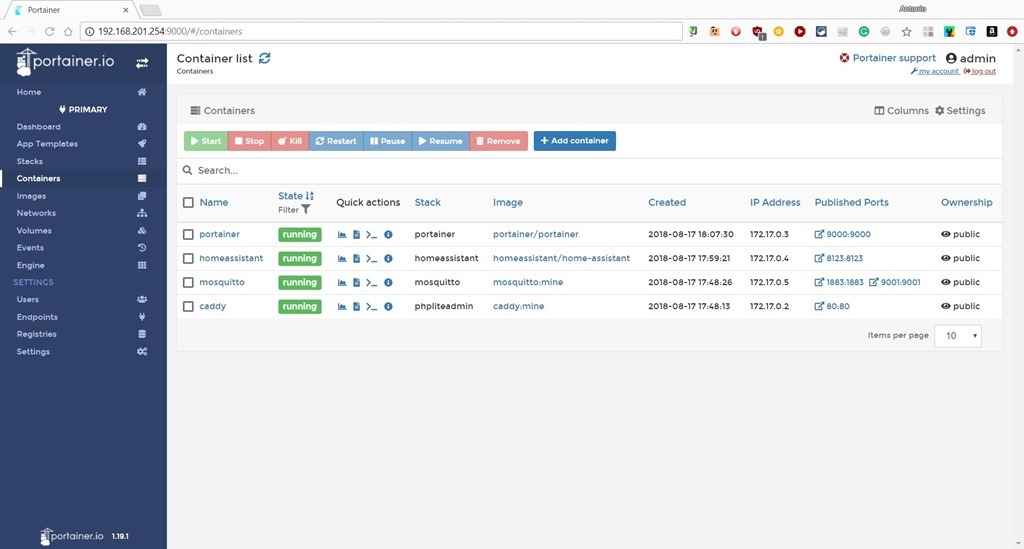
Task: Go to Images in the sidebar
Action: 31,196
